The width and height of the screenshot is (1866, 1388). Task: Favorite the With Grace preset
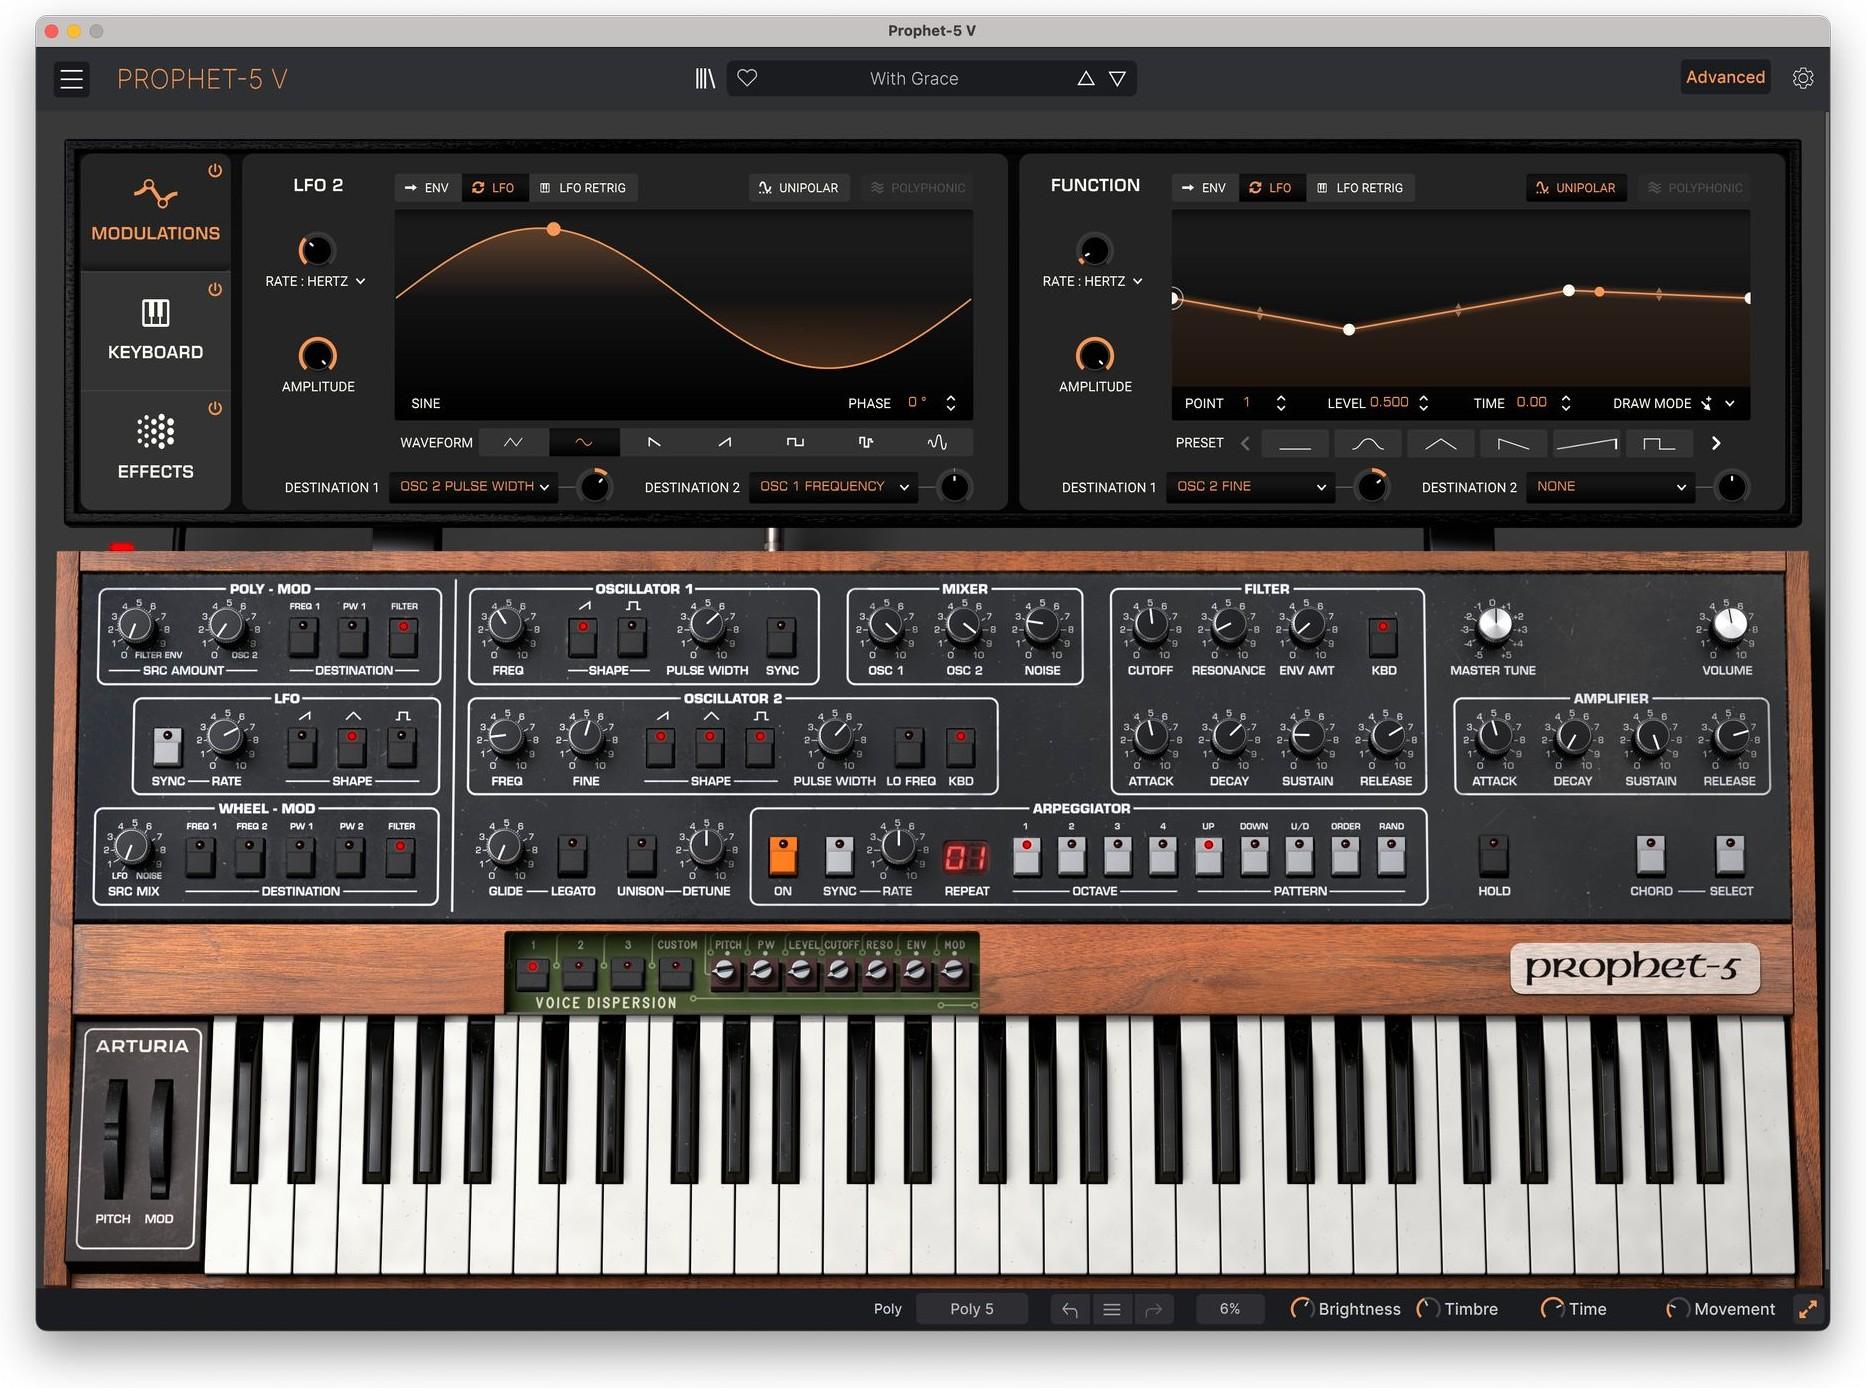click(x=747, y=78)
